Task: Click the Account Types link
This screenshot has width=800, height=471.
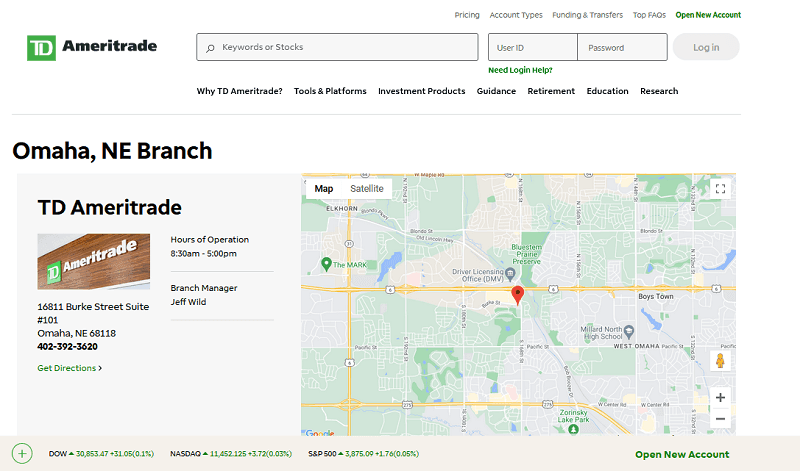Action: [x=516, y=15]
